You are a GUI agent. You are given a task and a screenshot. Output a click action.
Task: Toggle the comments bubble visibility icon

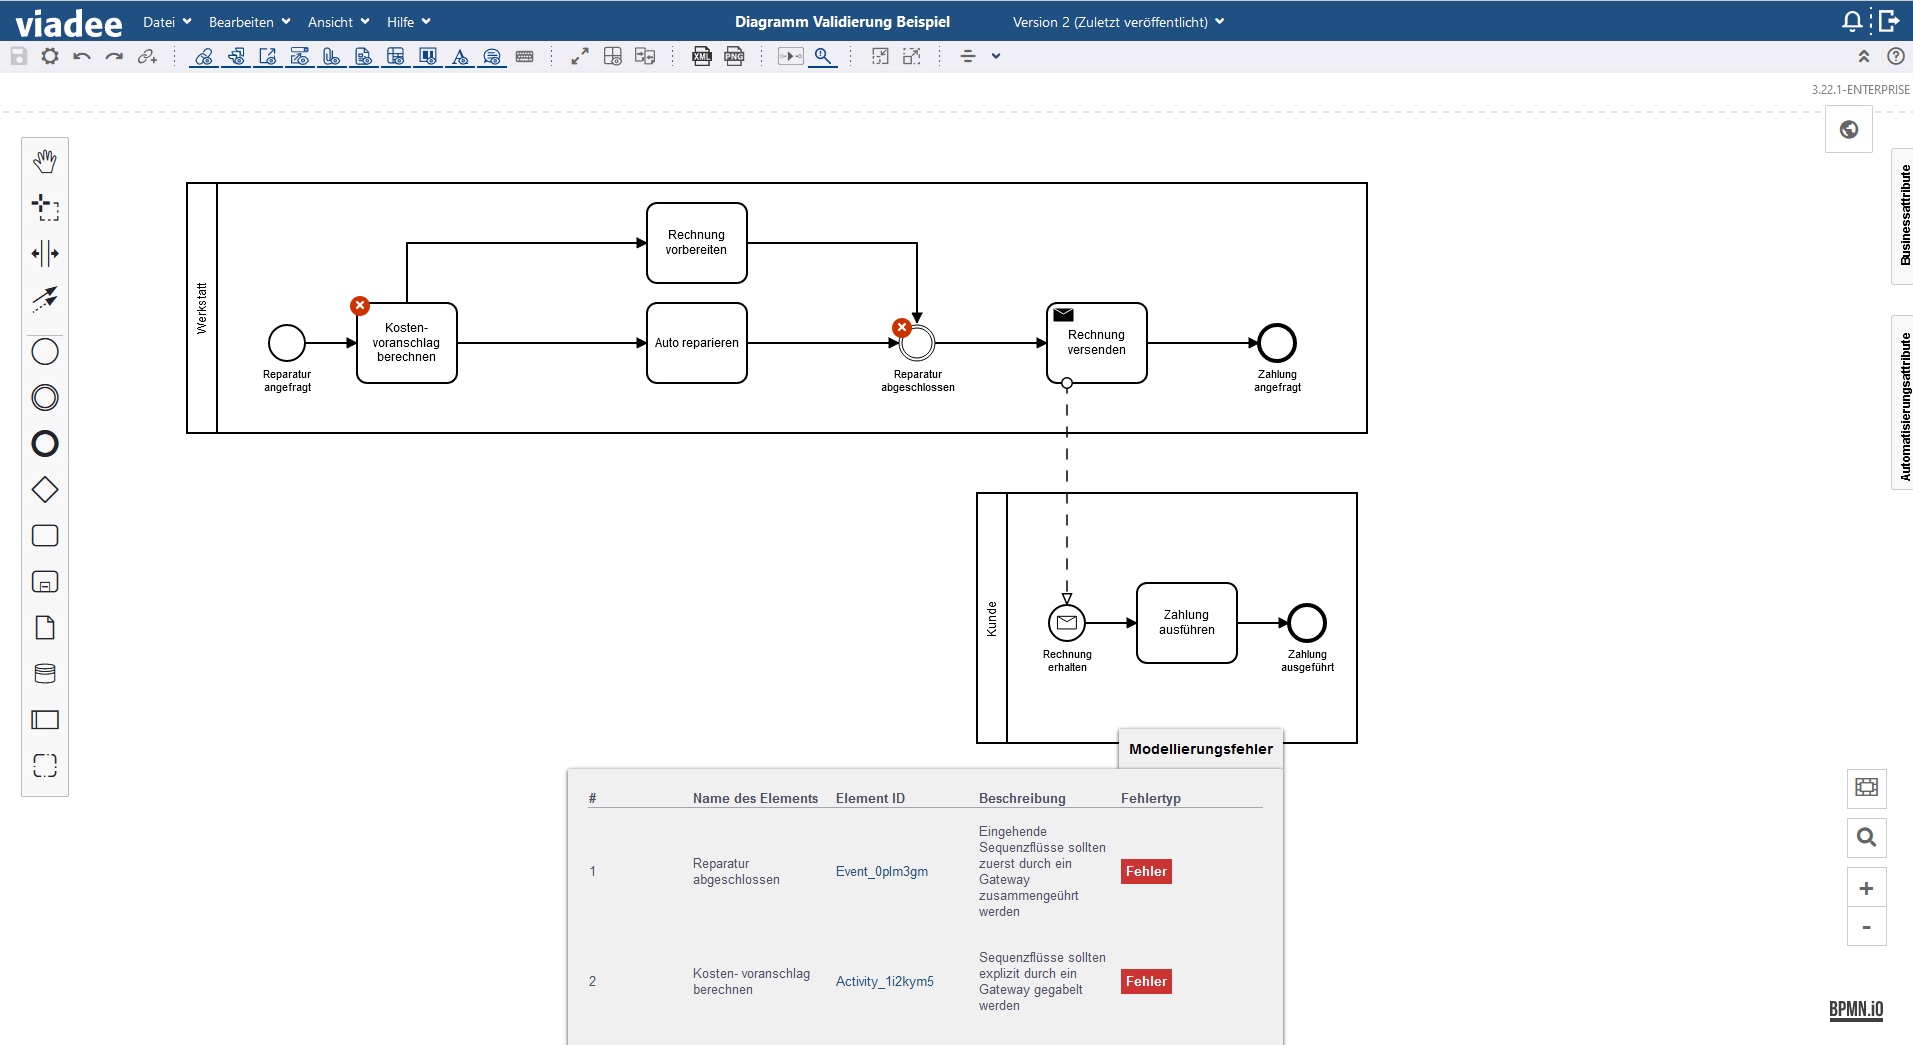tap(492, 56)
